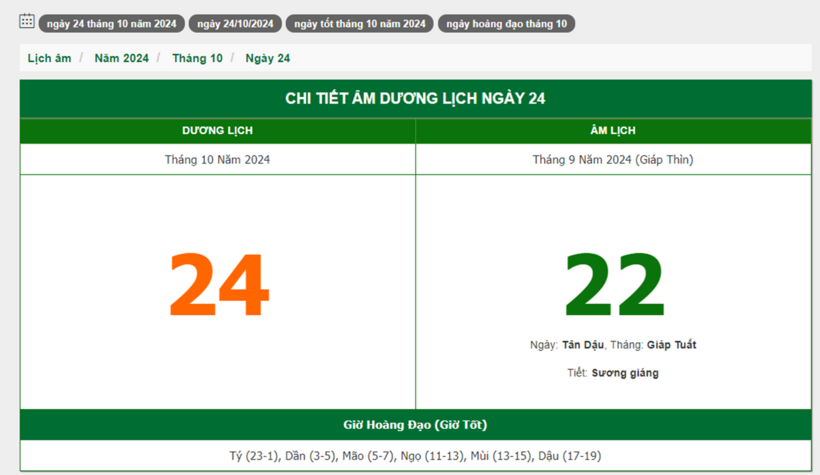
Task: Navigate to the Tháng 10 breadcrumb
Action: pos(197,58)
